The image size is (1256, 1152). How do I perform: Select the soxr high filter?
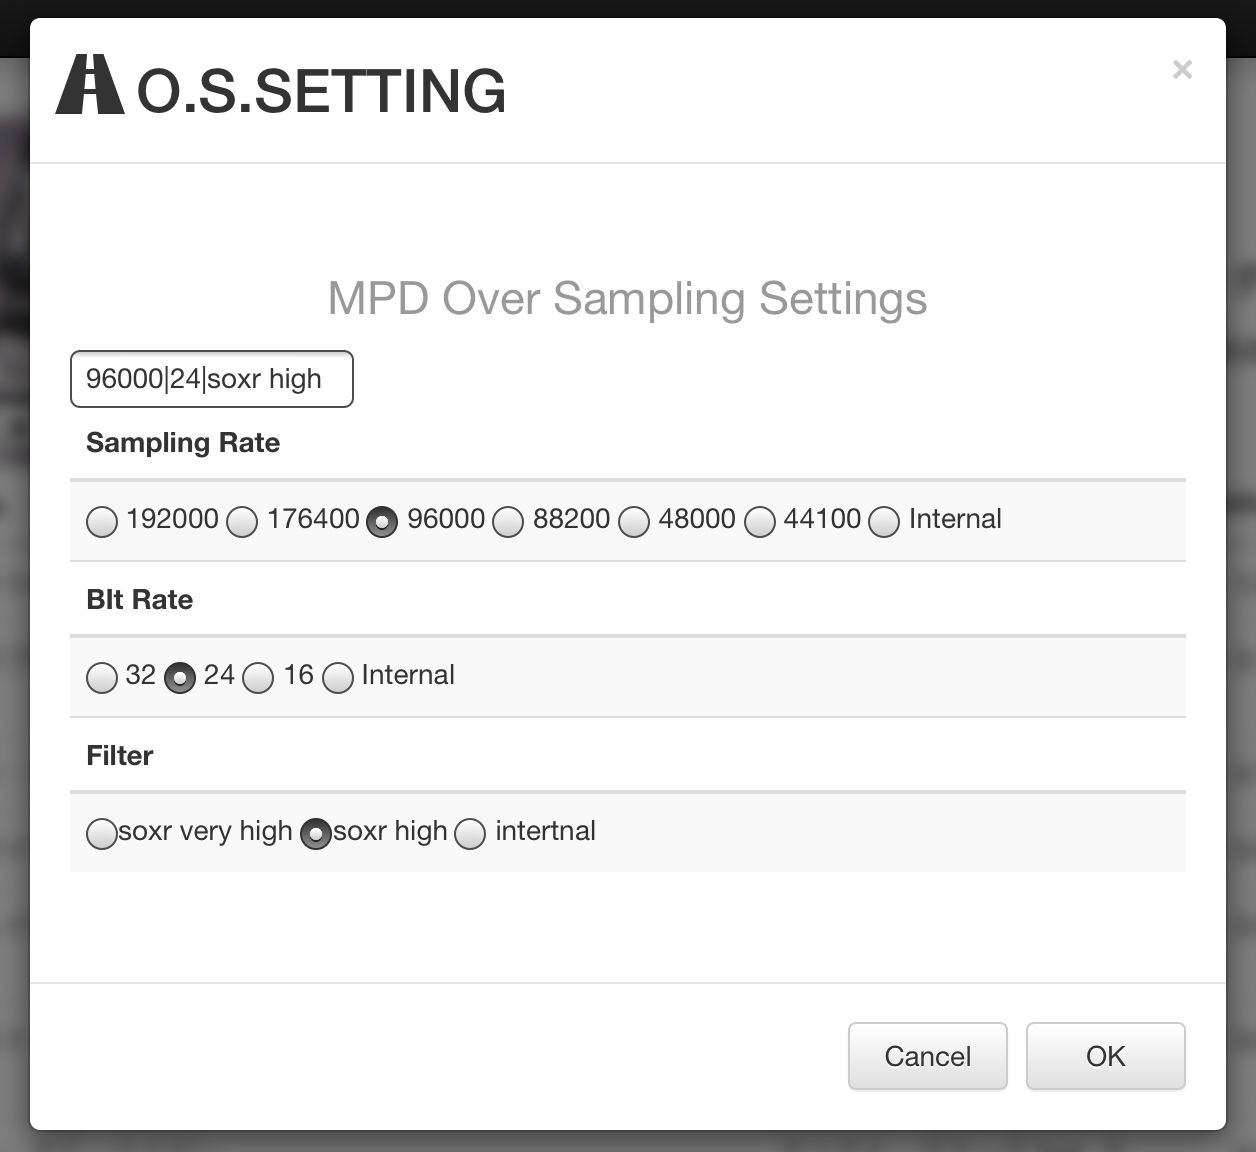click(316, 834)
